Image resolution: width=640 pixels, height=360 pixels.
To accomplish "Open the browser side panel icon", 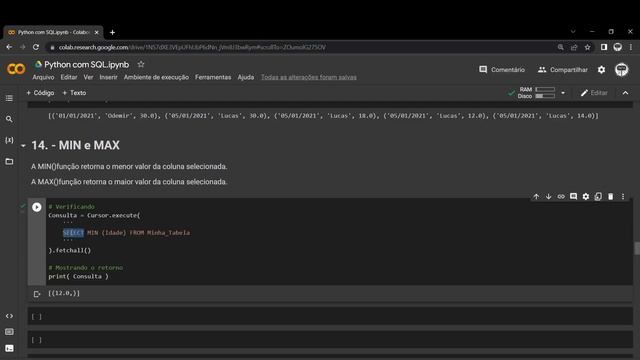I will [x=604, y=47].
